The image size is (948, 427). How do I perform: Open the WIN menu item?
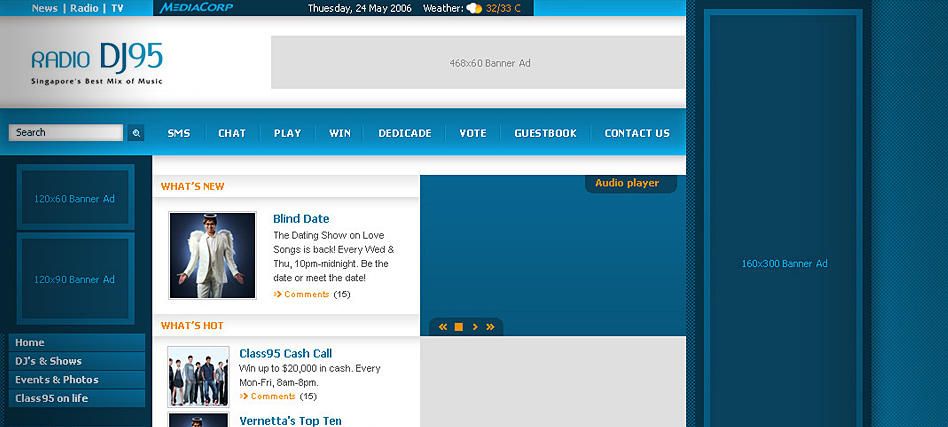point(340,134)
